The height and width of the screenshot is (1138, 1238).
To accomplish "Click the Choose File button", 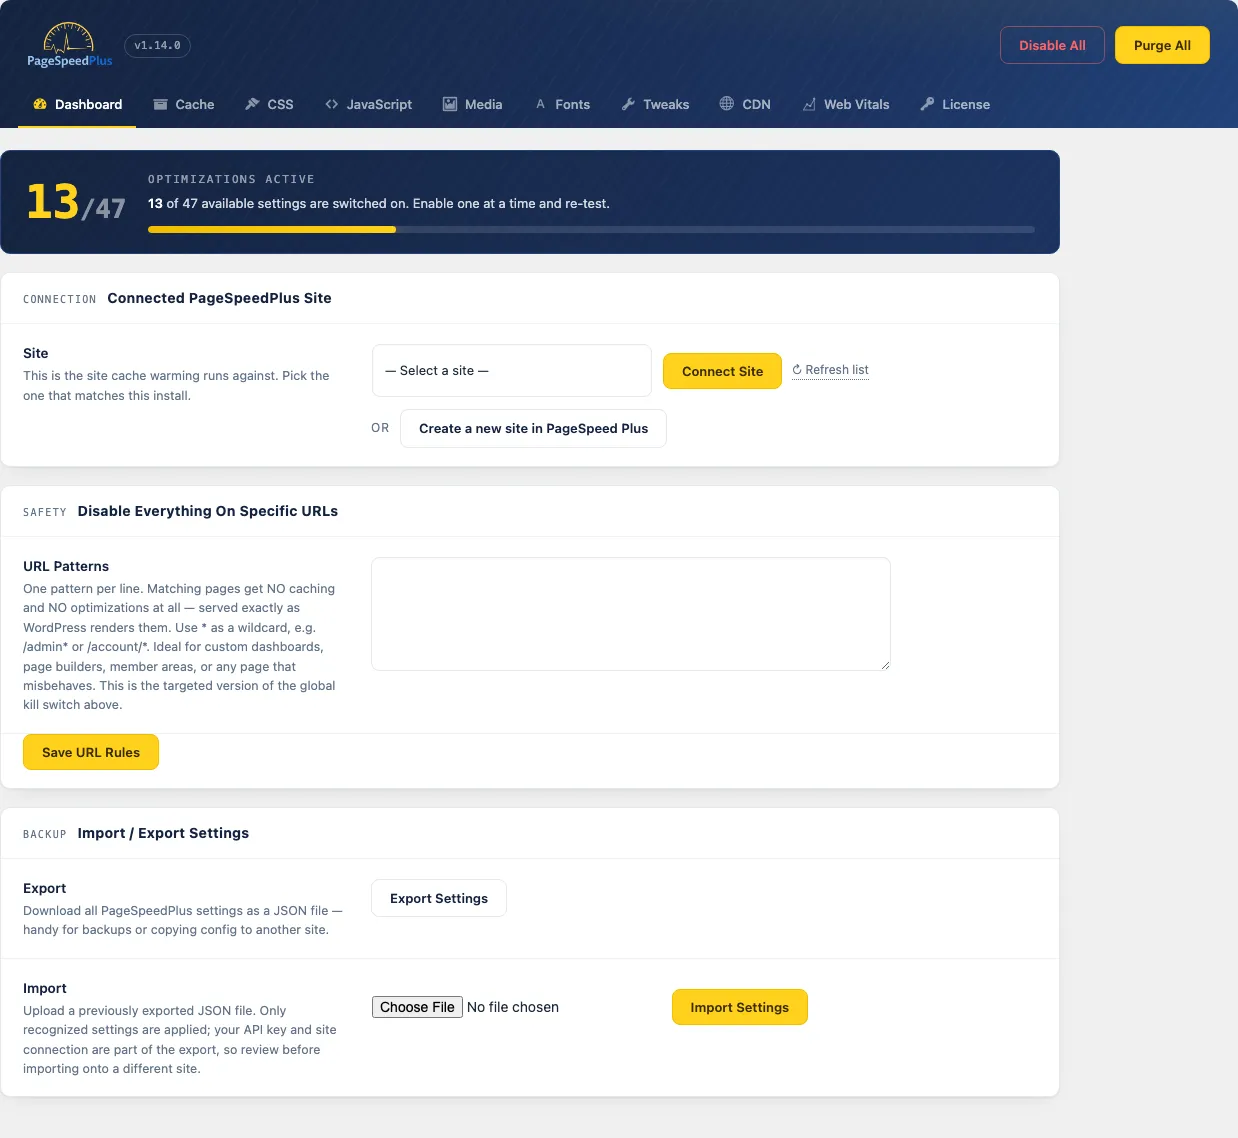I will coord(417,1007).
